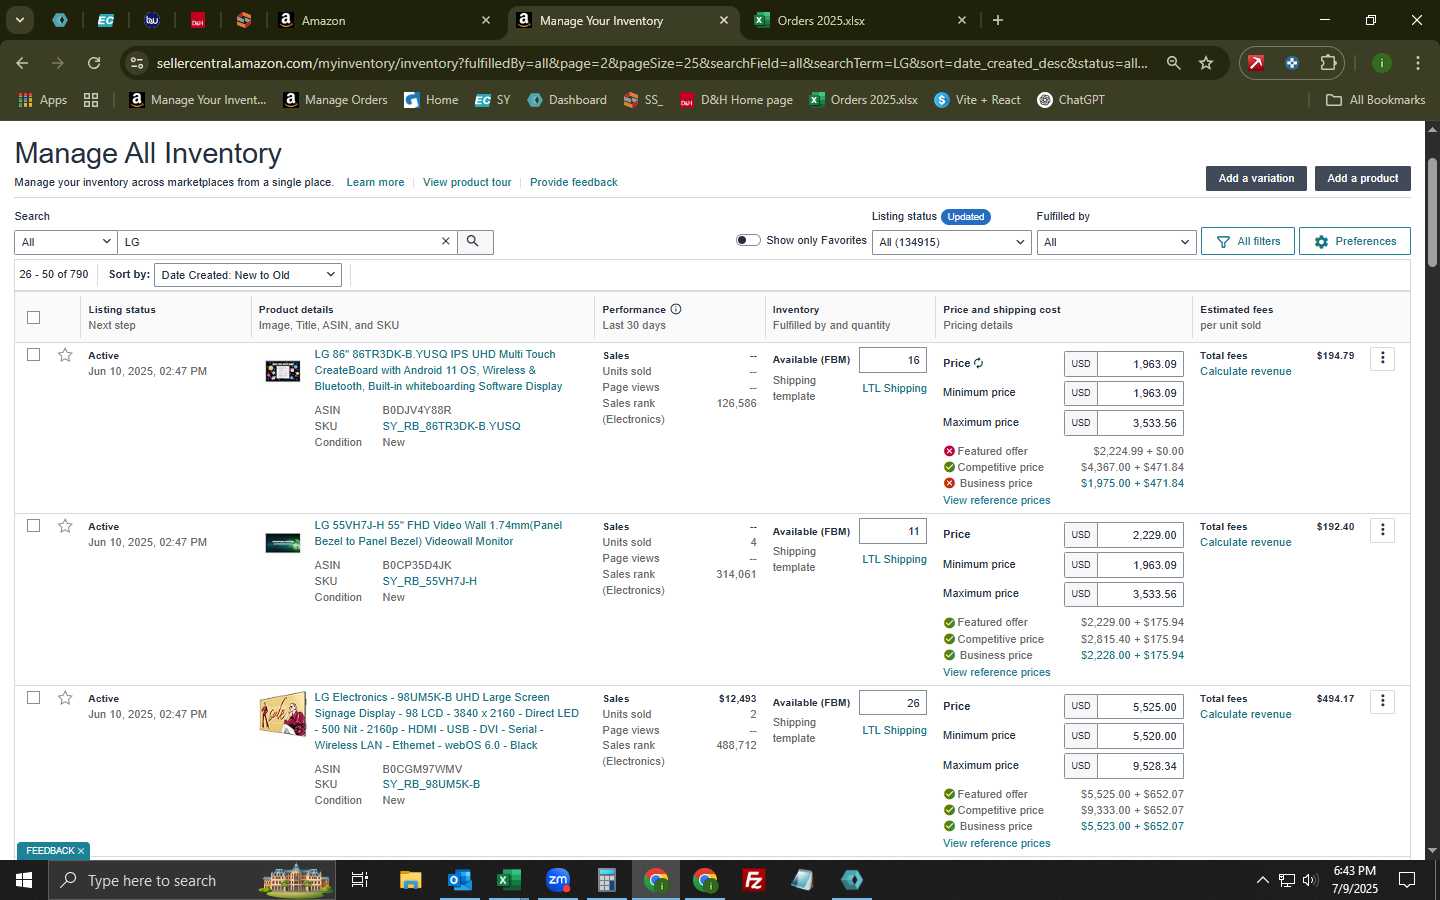Open the Calculator from the taskbar
Screen dimensions: 1440x900
[606, 880]
